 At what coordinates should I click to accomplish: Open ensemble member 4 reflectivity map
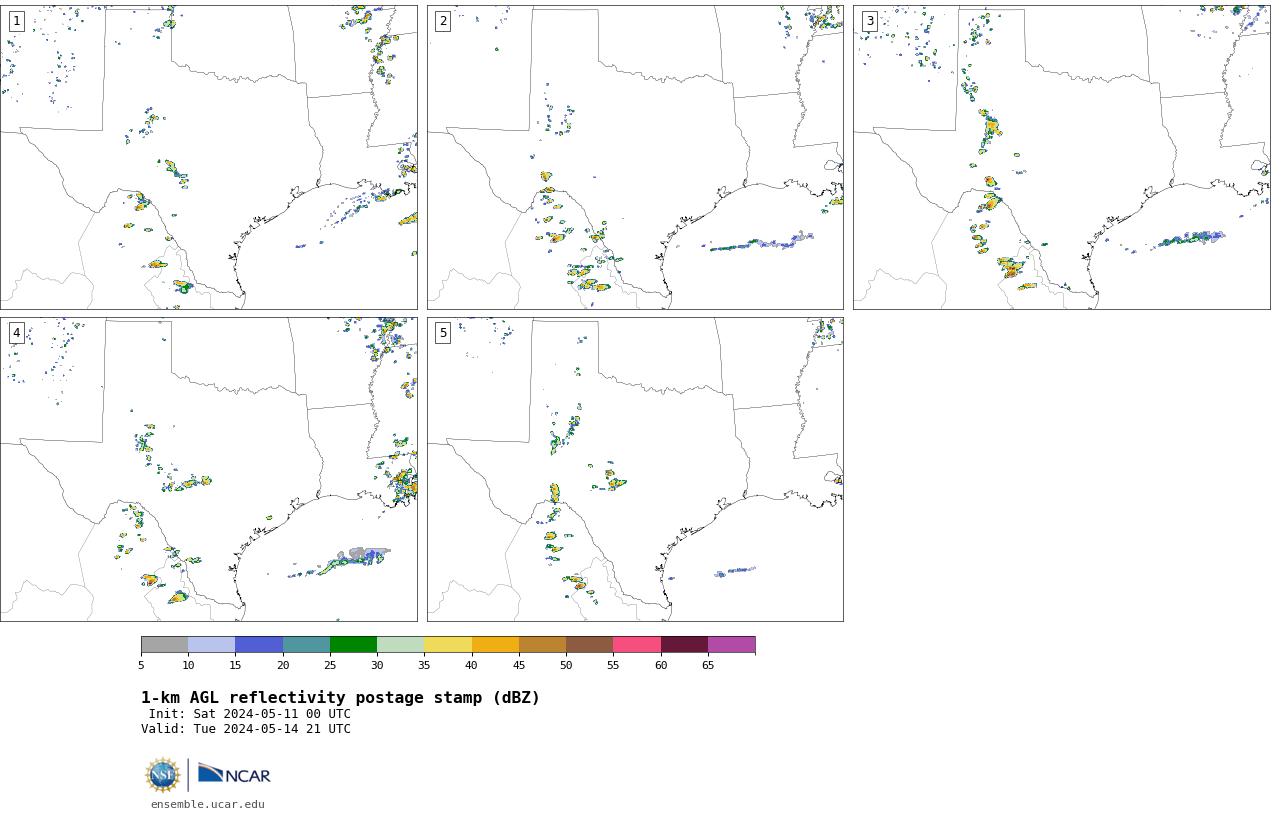(x=209, y=470)
